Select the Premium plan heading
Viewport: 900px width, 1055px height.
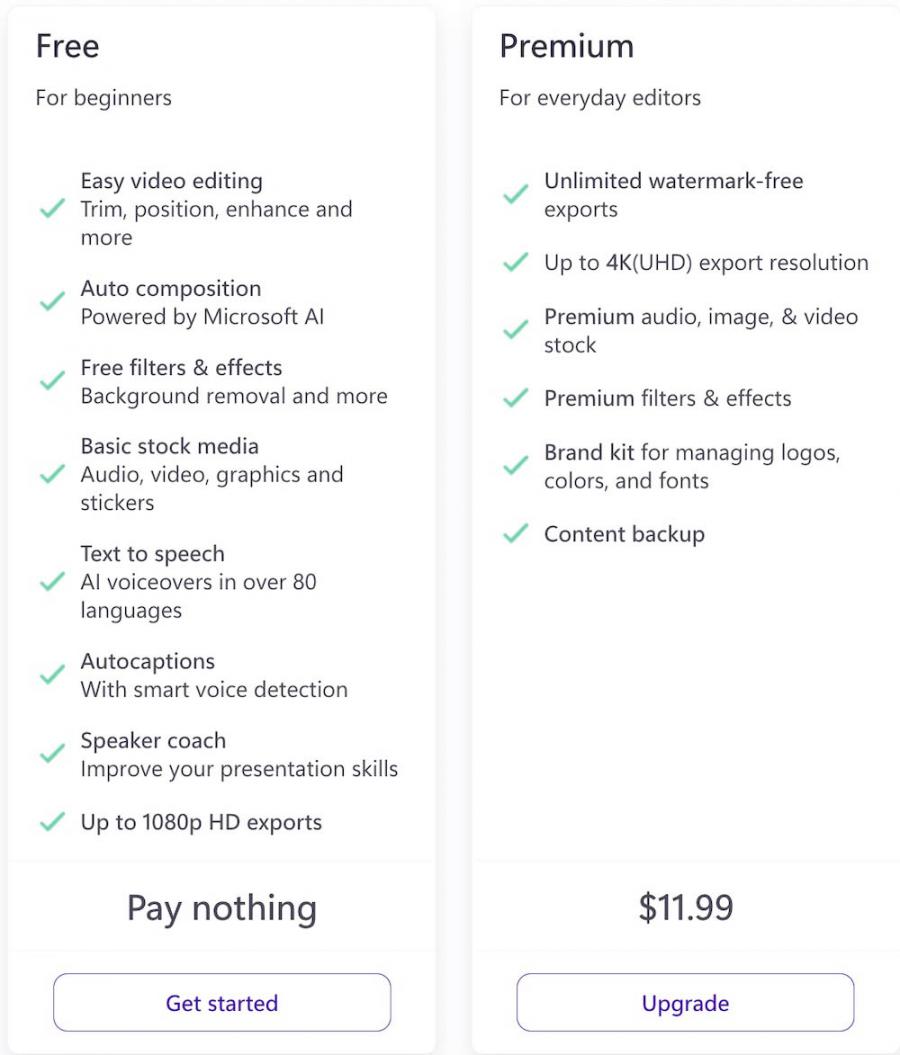566,46
